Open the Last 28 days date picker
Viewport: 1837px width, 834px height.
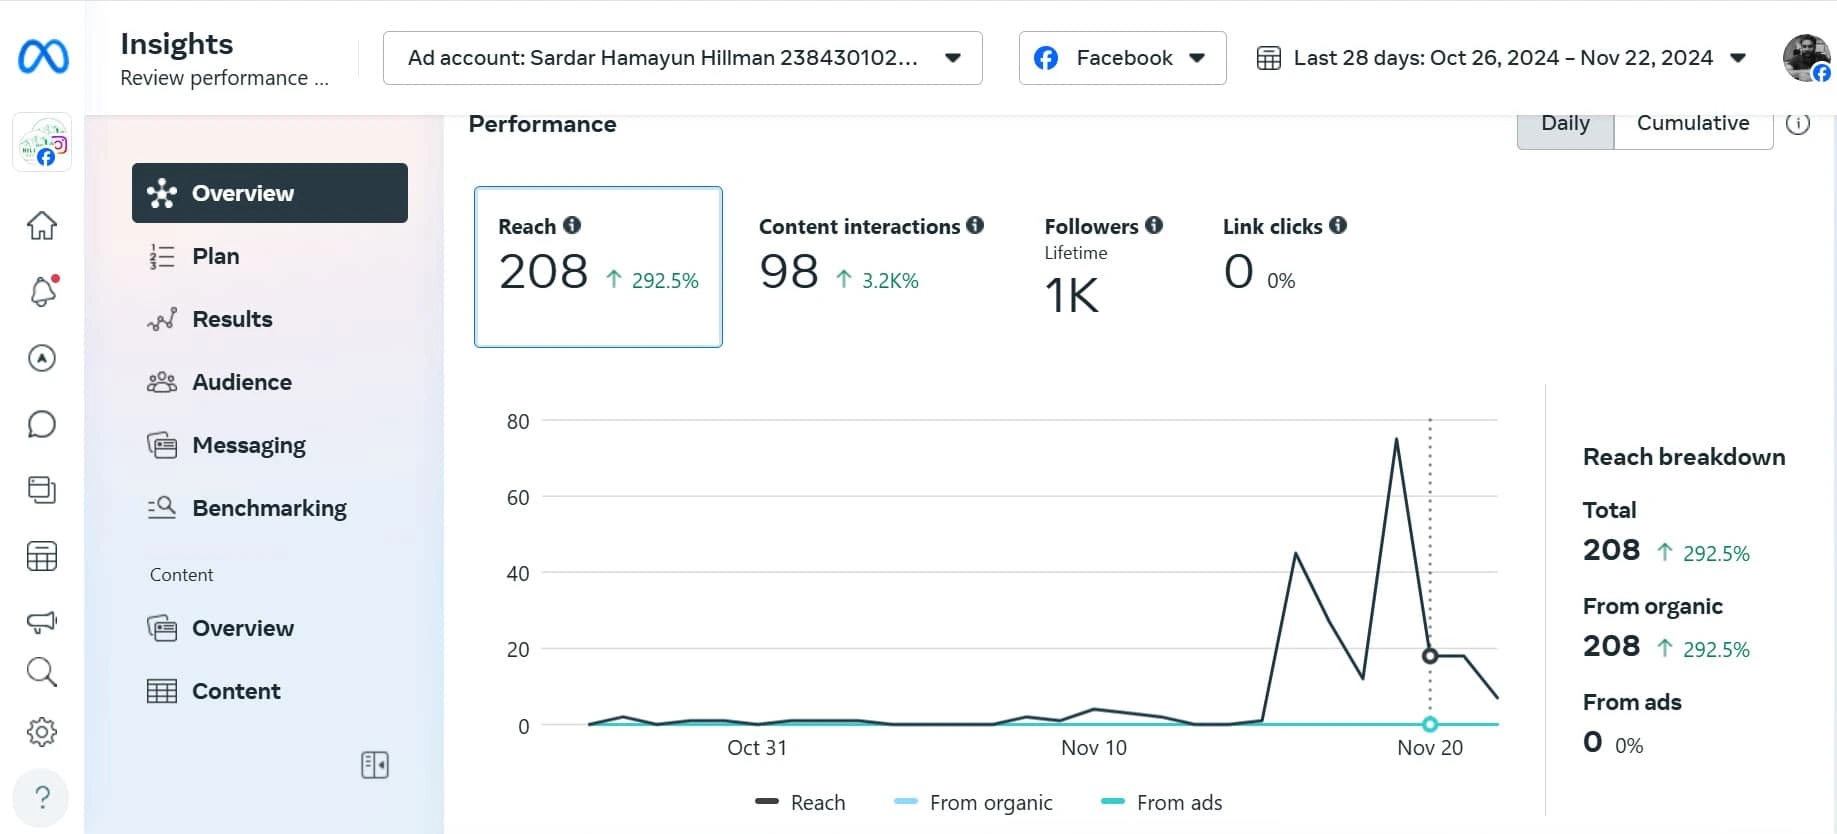[x=1501, y=58]
